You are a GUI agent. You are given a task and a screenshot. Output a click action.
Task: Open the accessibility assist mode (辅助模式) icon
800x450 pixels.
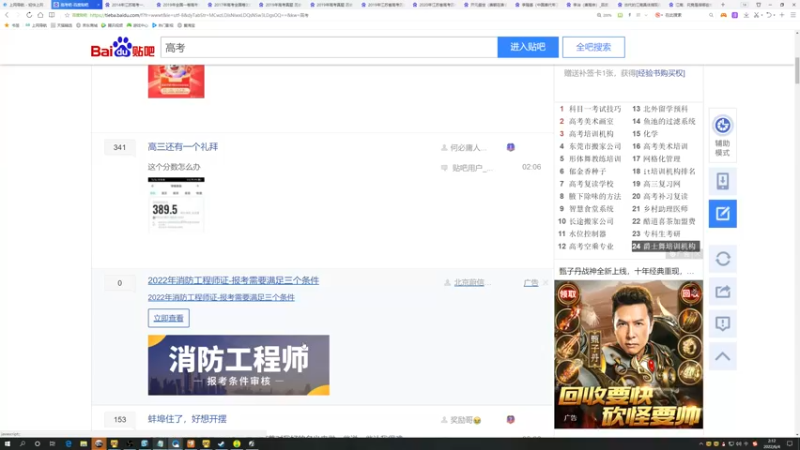722,136
